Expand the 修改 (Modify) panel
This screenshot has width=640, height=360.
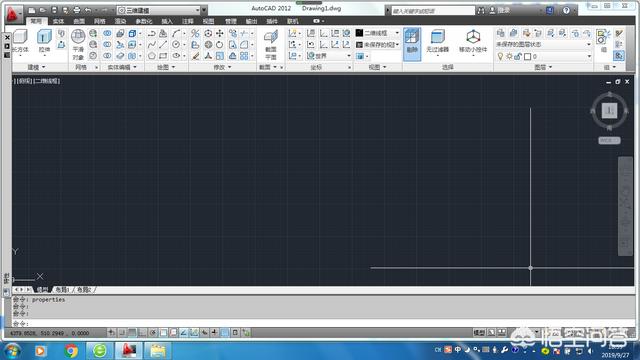click(x=222, y=67)
